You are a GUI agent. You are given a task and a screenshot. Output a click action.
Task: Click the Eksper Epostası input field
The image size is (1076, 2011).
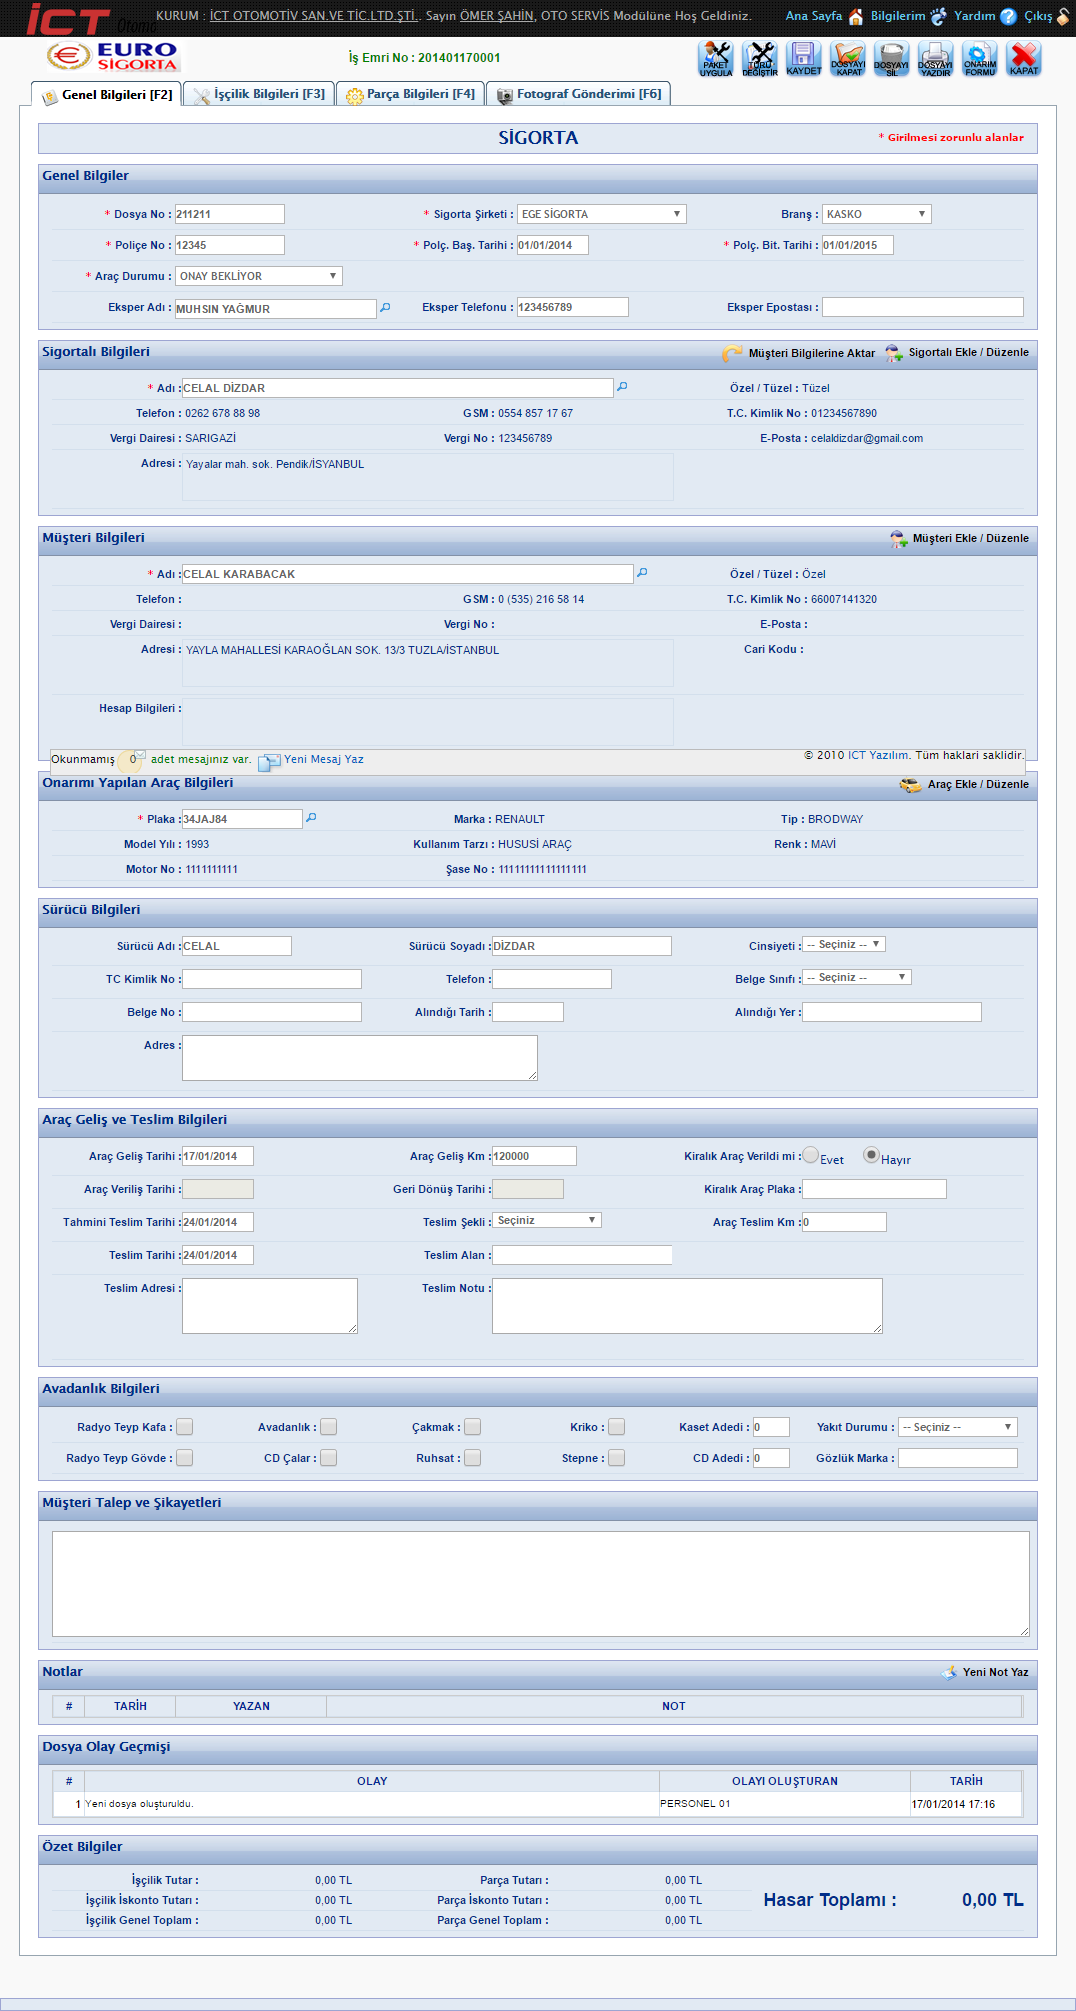click(922, 307)
